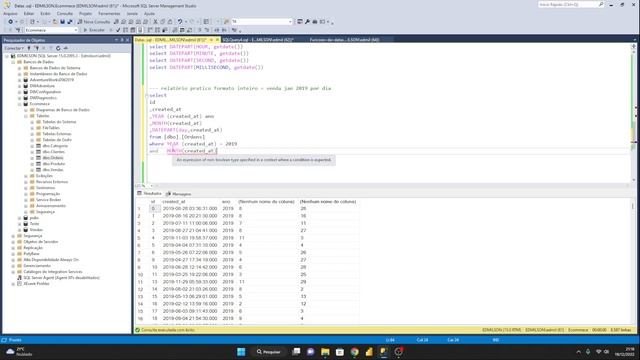Open the Editar menu
Image resolution: width=640 pixels, height=360 pixels.
(x=29, y=13)
